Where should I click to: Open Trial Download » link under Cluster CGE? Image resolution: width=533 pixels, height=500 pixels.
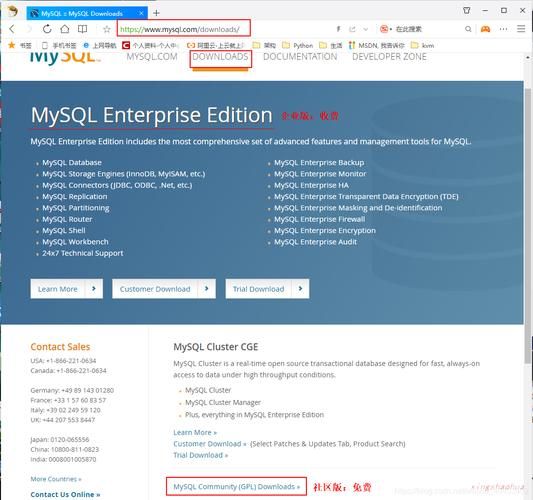click(201, 455)
